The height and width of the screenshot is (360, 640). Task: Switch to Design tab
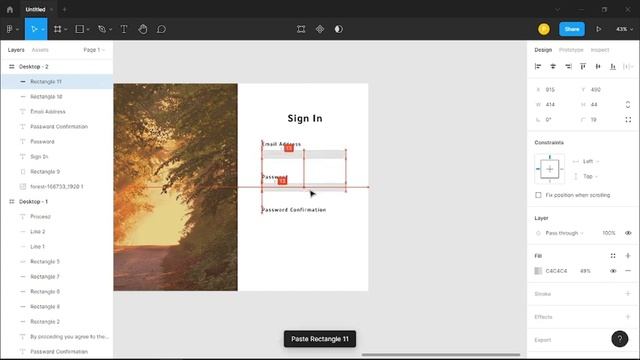point(543,50)
